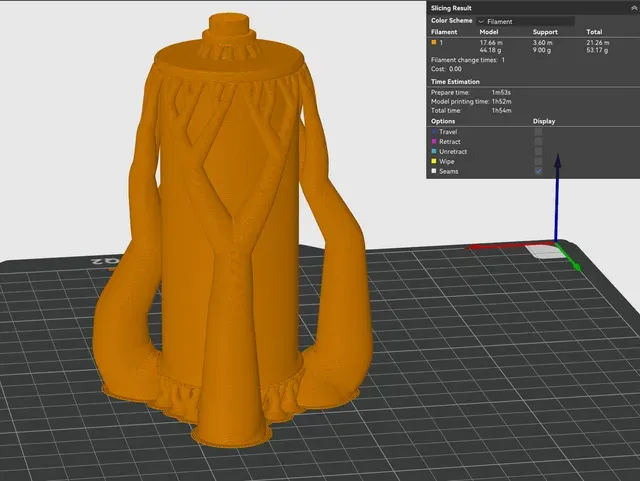Click the total weight '53.17 g'
Screen dimensions: 640x481
click(597, 50)
